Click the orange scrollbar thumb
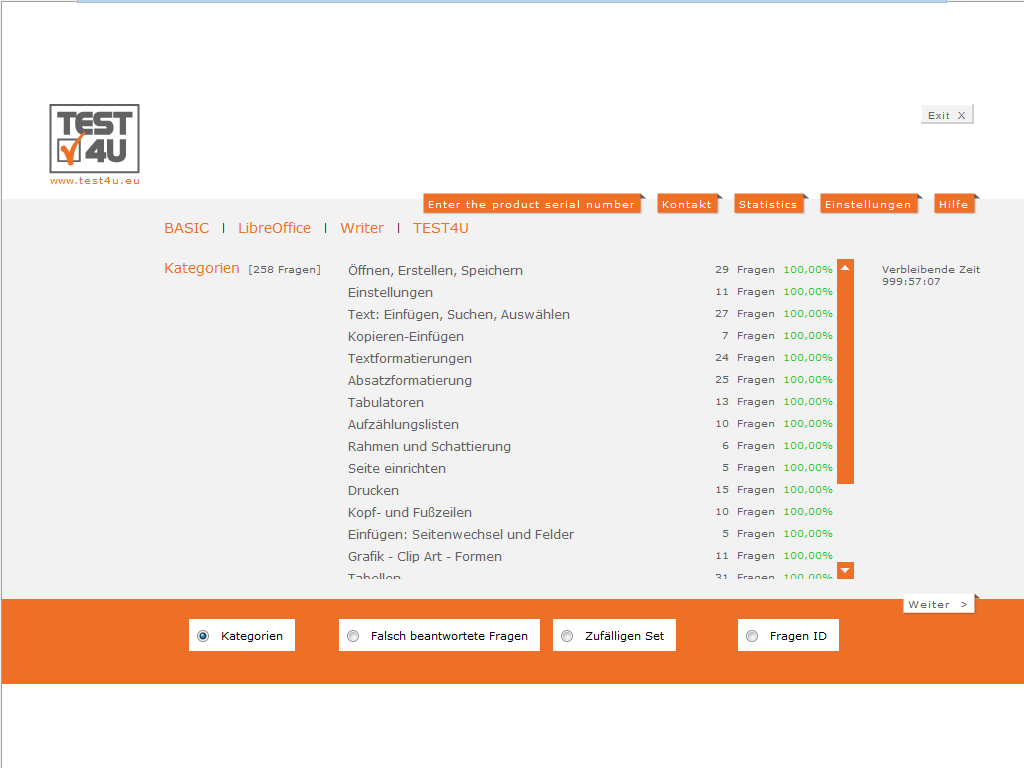The height and width of the screenshot is (768, 1024). [845, 379]
